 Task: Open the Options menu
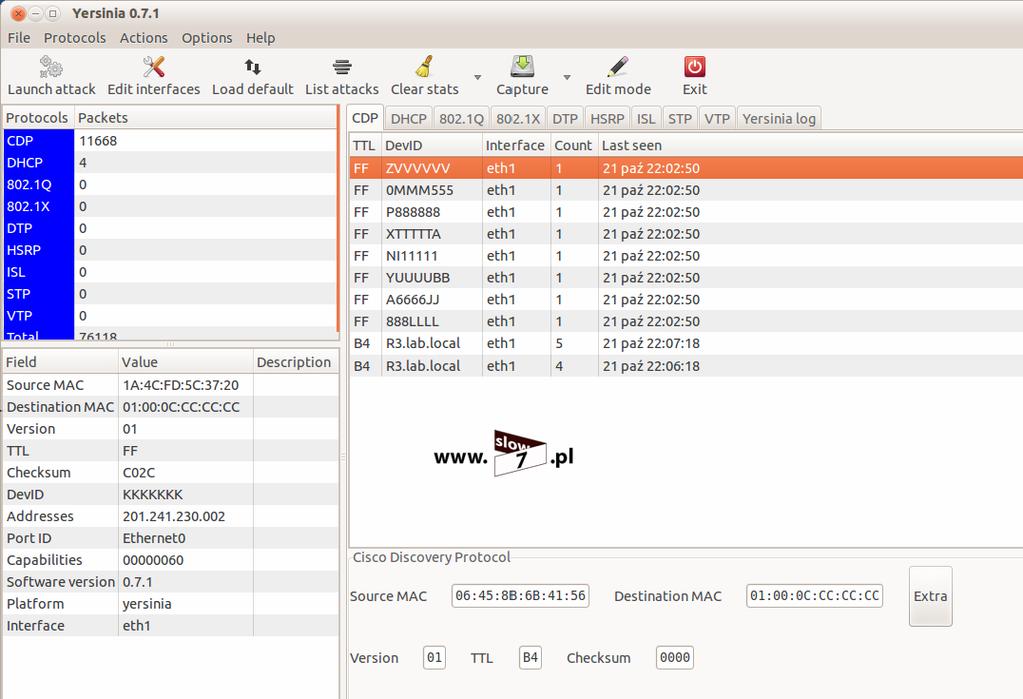click(207, 38)
